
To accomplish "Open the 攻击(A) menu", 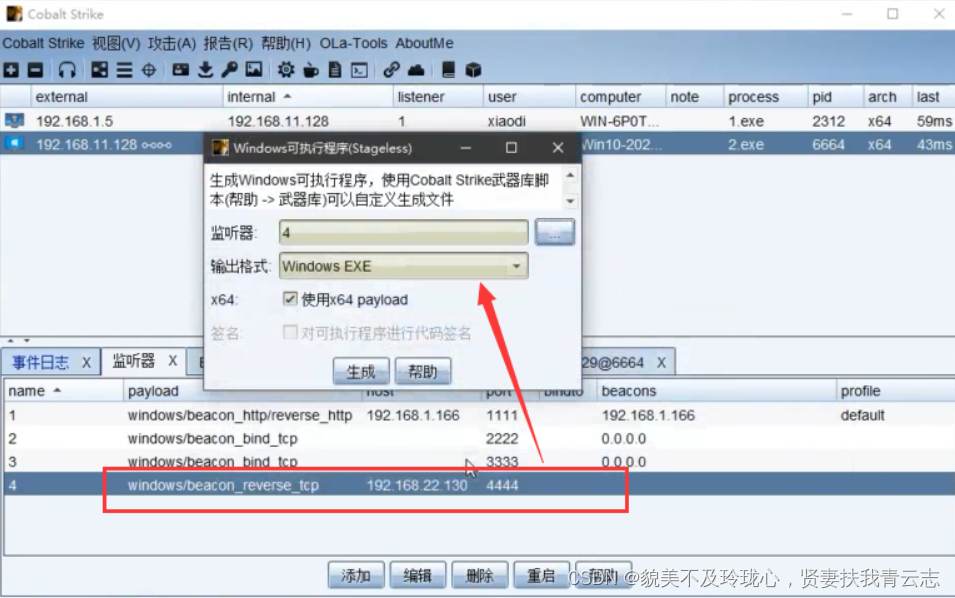I will (172, 43).
